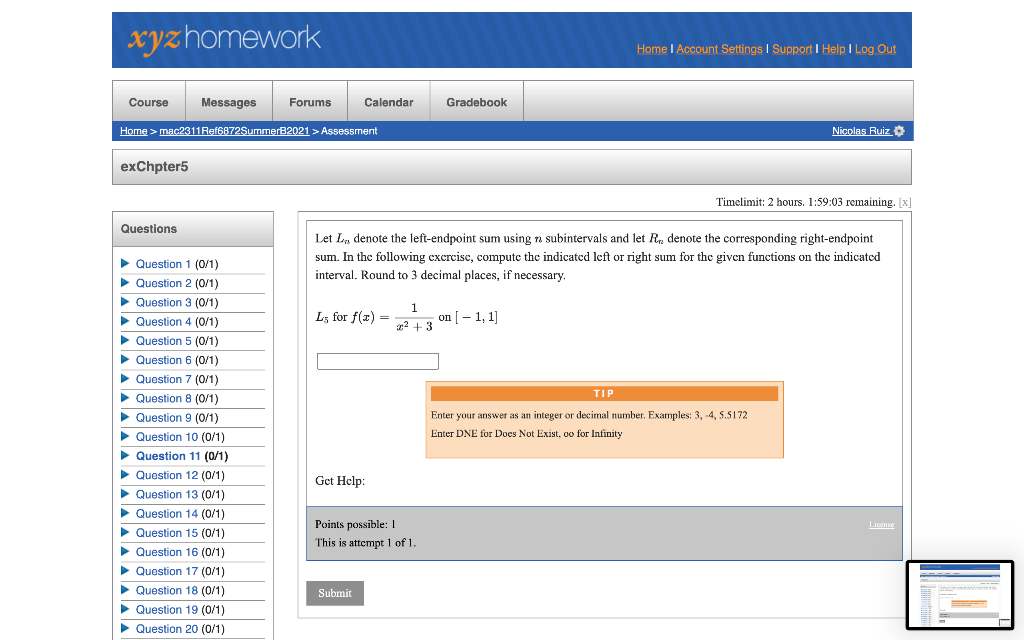Switch to the Gradebook tab

(x=476, y=101)
